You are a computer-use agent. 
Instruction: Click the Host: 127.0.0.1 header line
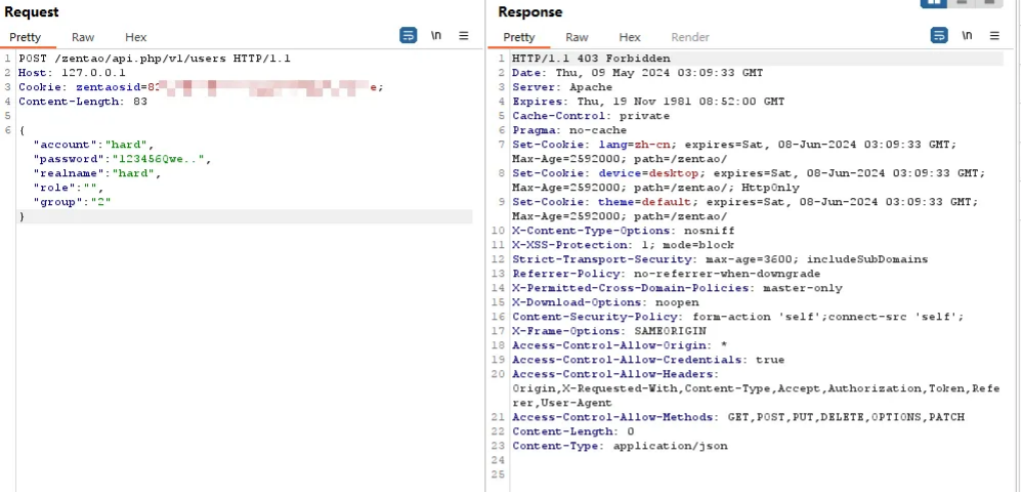(x=72, y=73)
